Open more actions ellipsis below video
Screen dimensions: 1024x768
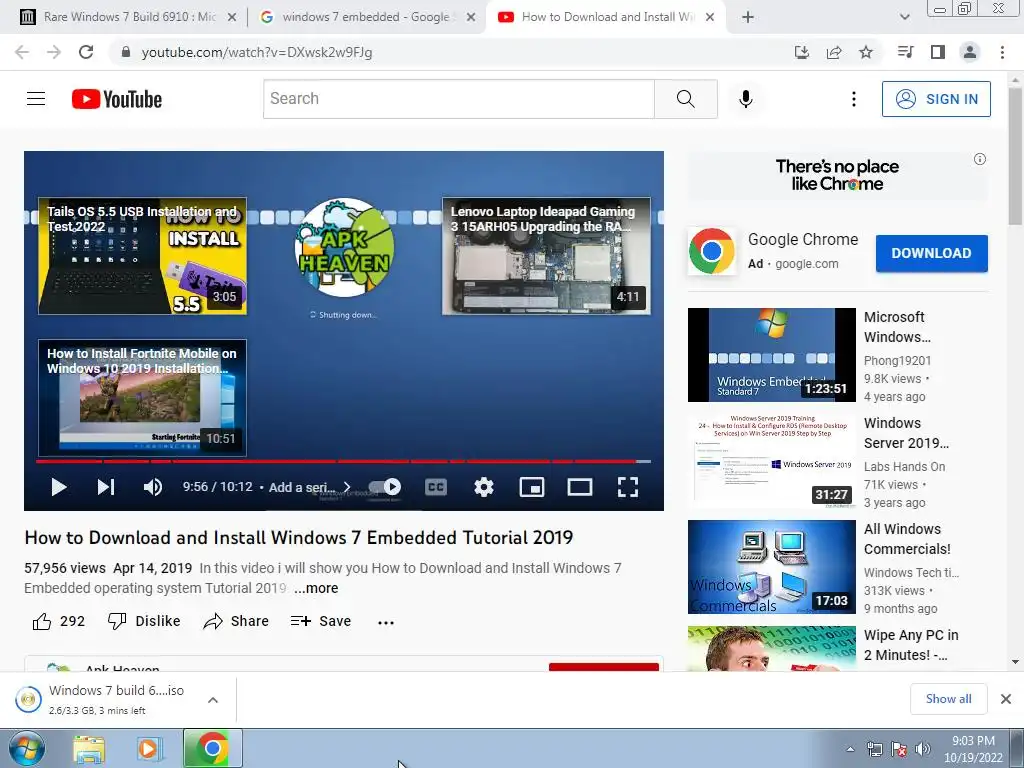tap(386, 622)
